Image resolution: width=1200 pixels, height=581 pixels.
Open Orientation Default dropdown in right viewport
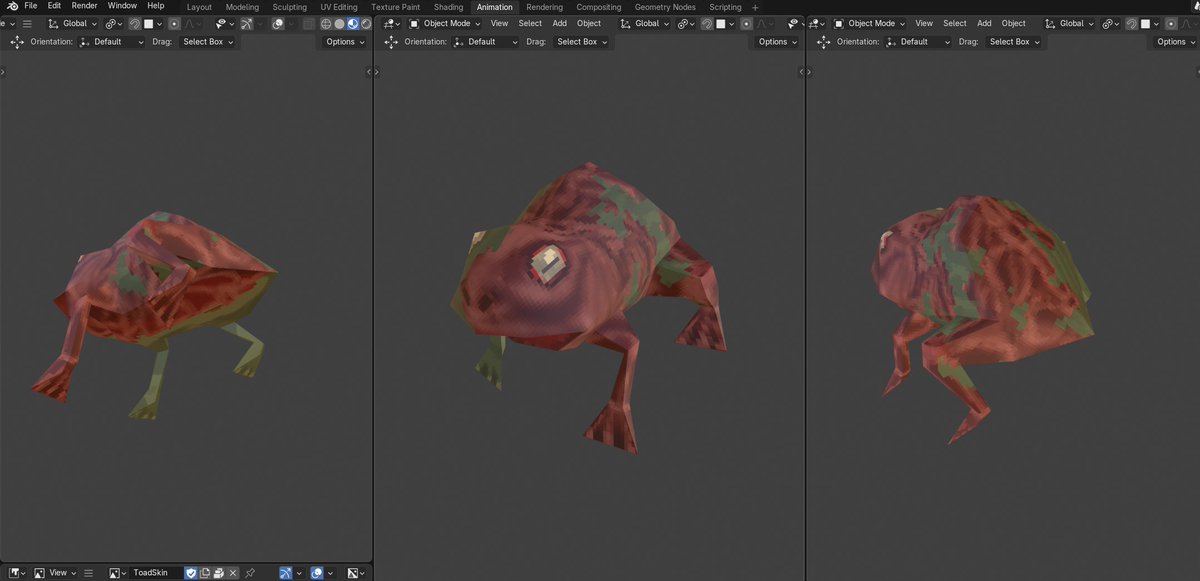tap(917, 42)
